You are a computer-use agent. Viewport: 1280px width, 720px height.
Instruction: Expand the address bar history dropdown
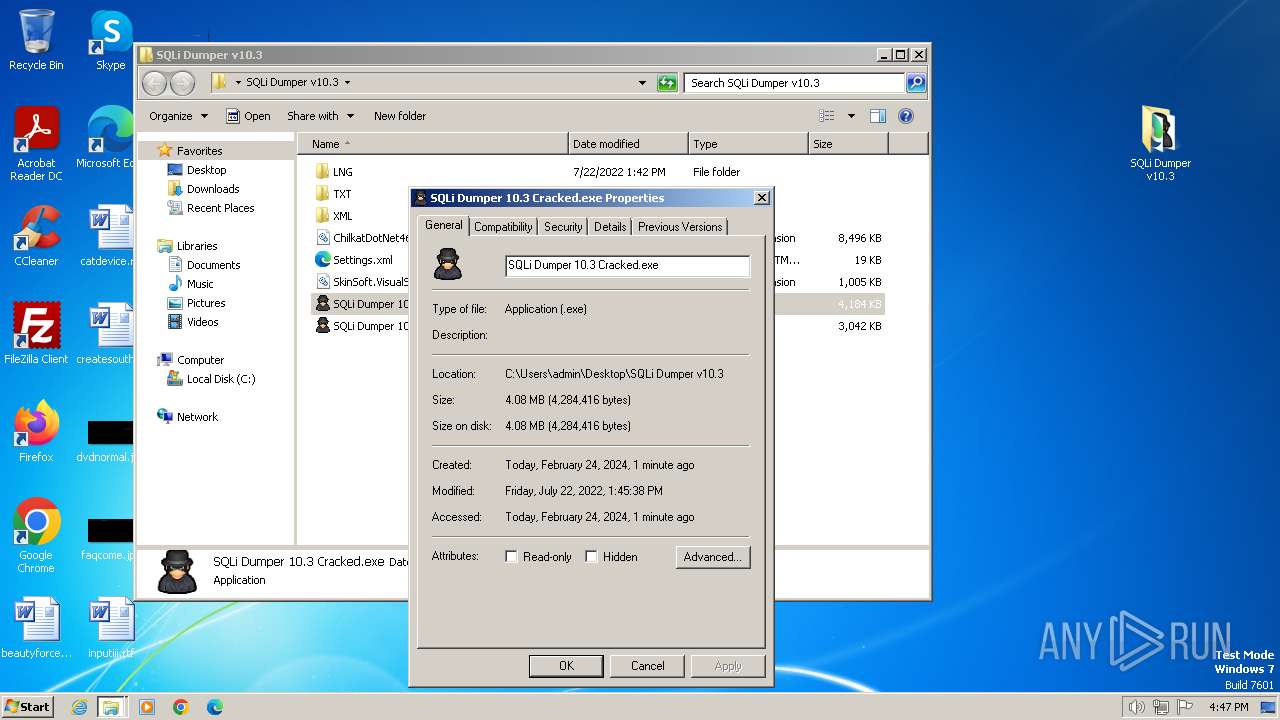click(642, 83)
